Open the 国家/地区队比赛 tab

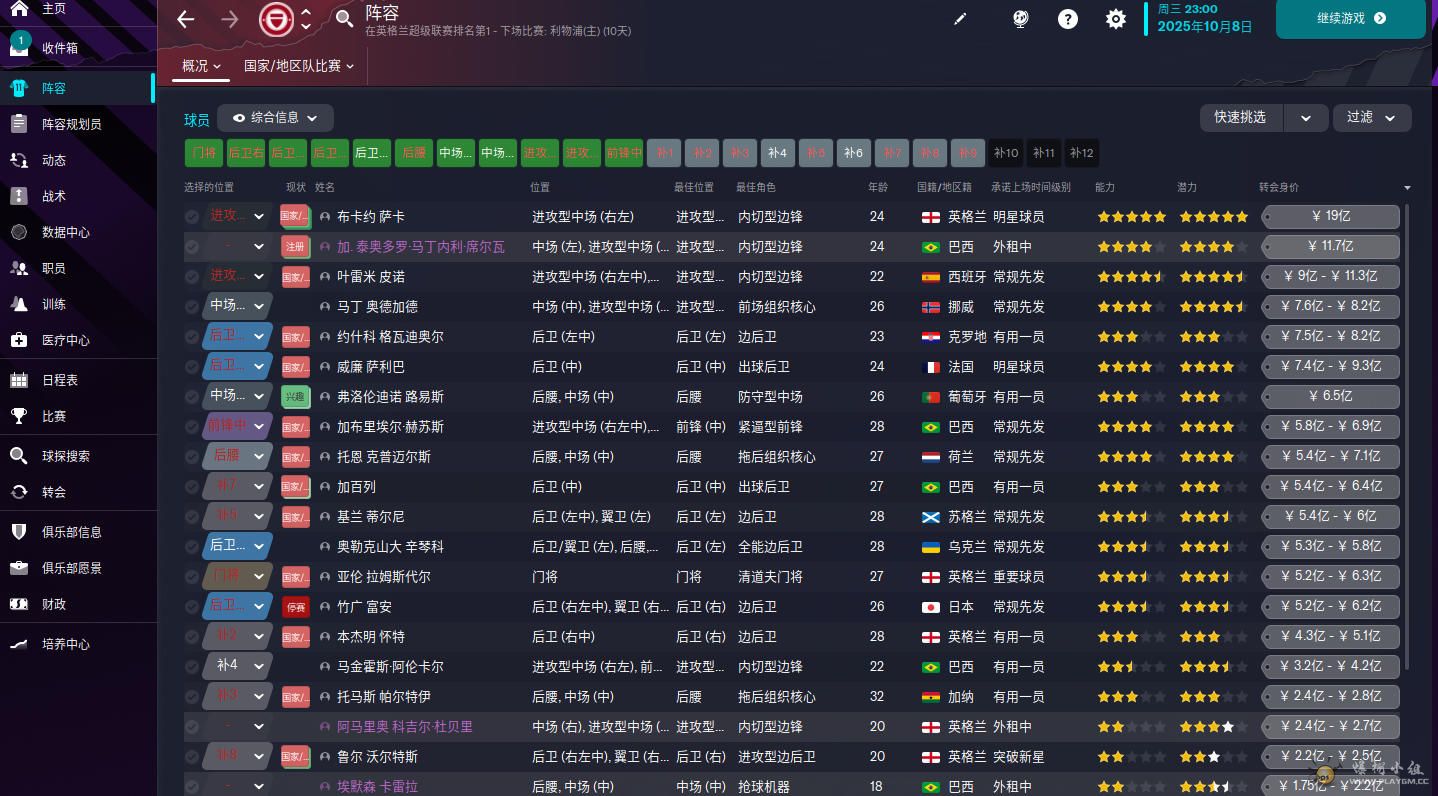pyautogui.click(x=299, y=66)
